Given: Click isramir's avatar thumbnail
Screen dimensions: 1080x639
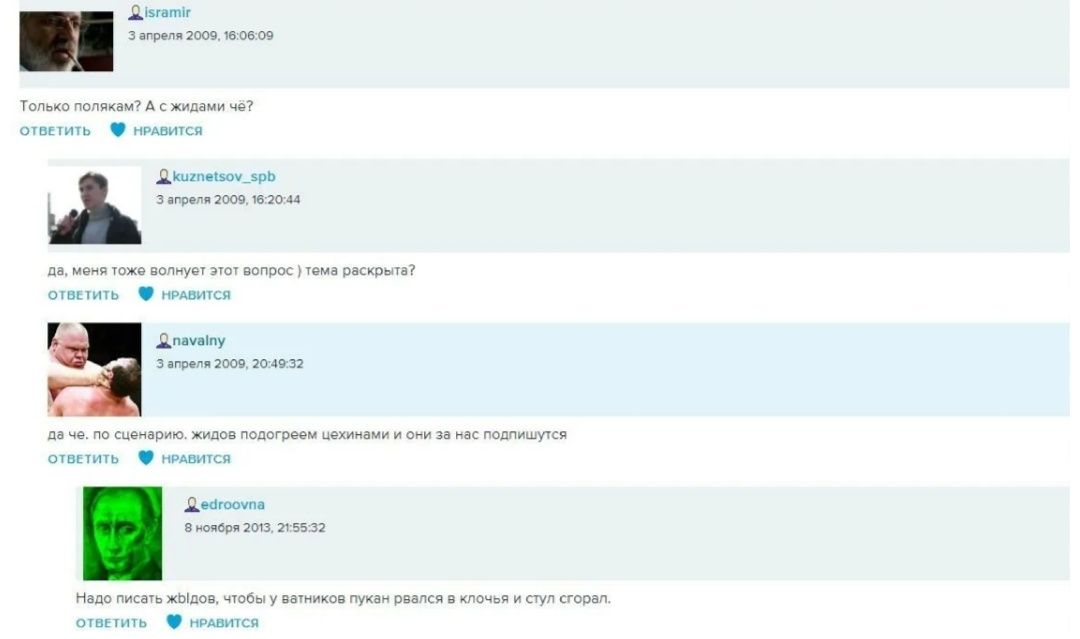Looking at the screenshot, I should pos(66,41).
